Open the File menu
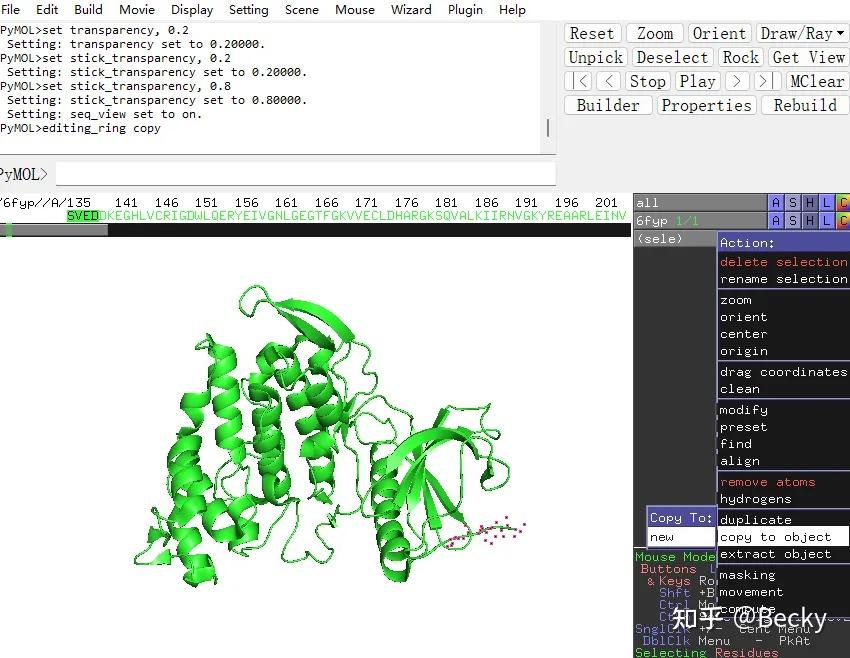 tap(10, 10)
